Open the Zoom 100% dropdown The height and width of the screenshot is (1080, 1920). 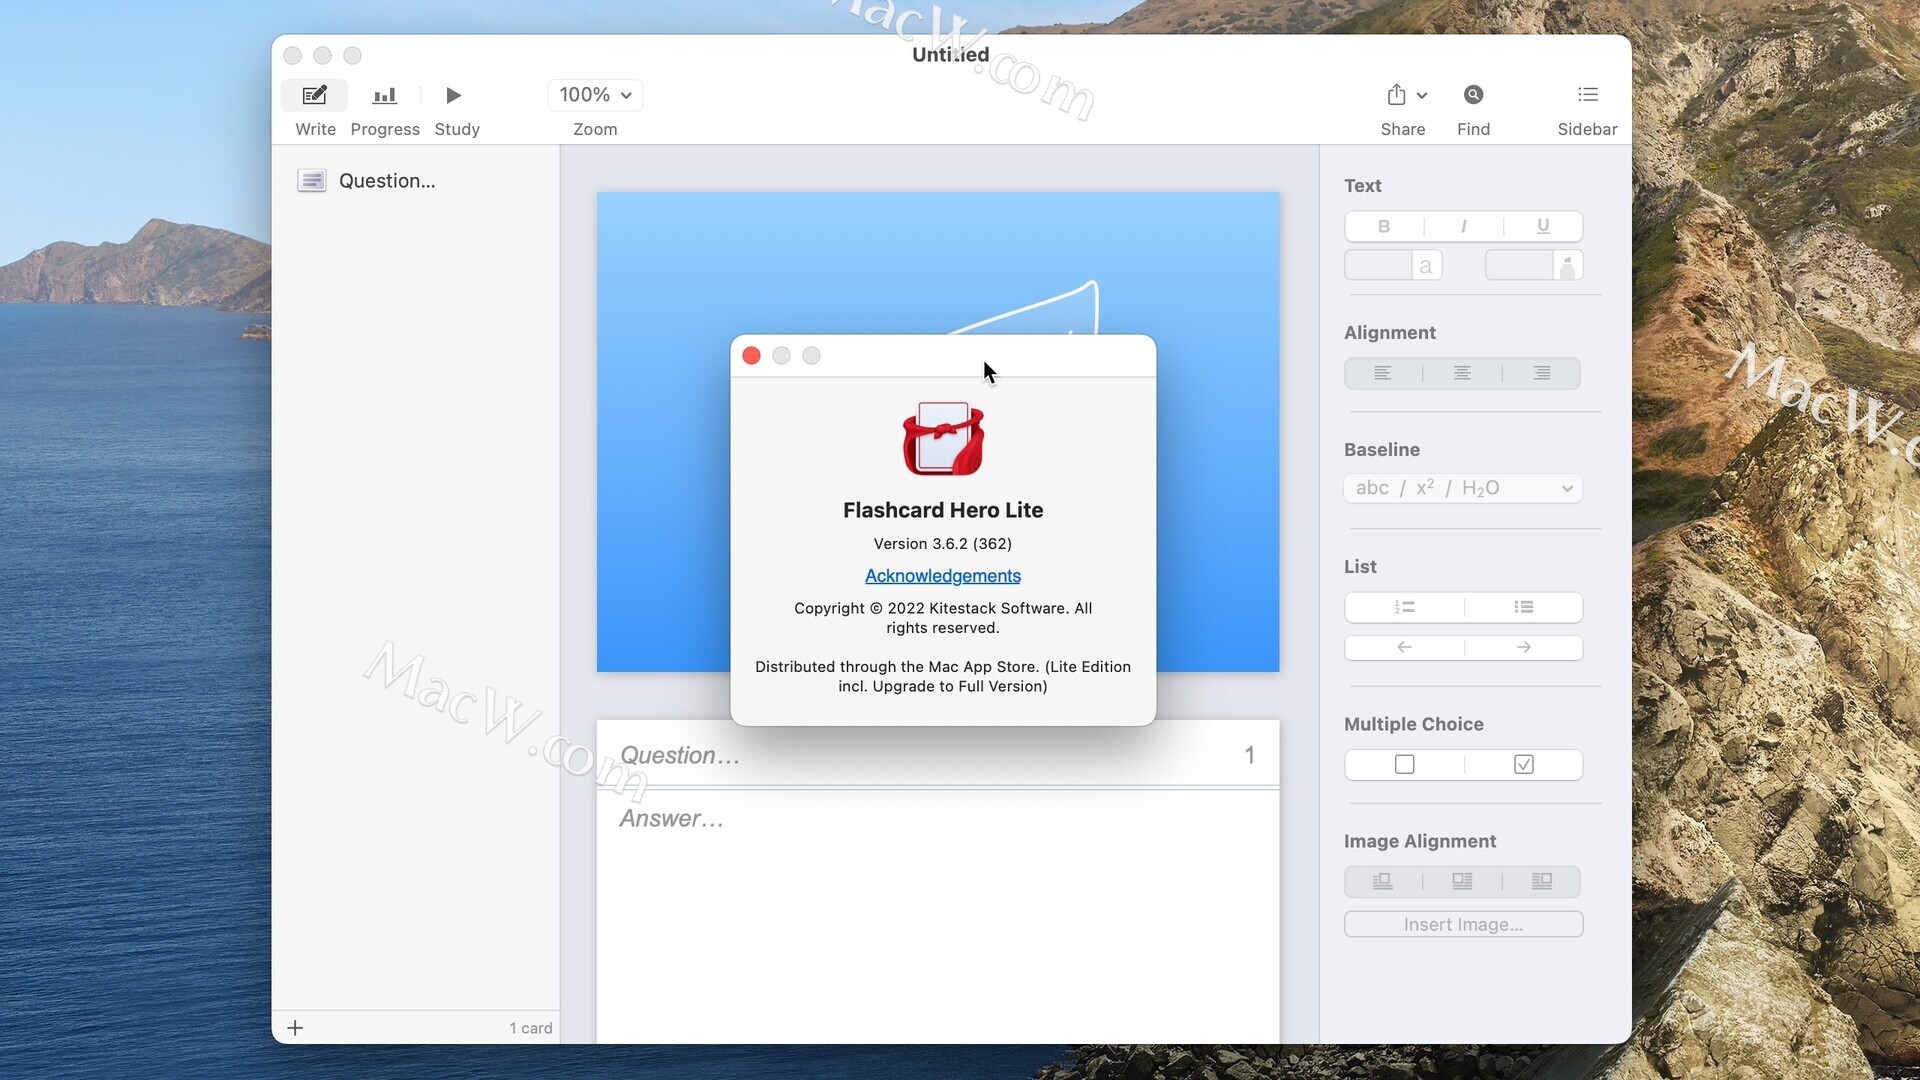tap(595, 95)
